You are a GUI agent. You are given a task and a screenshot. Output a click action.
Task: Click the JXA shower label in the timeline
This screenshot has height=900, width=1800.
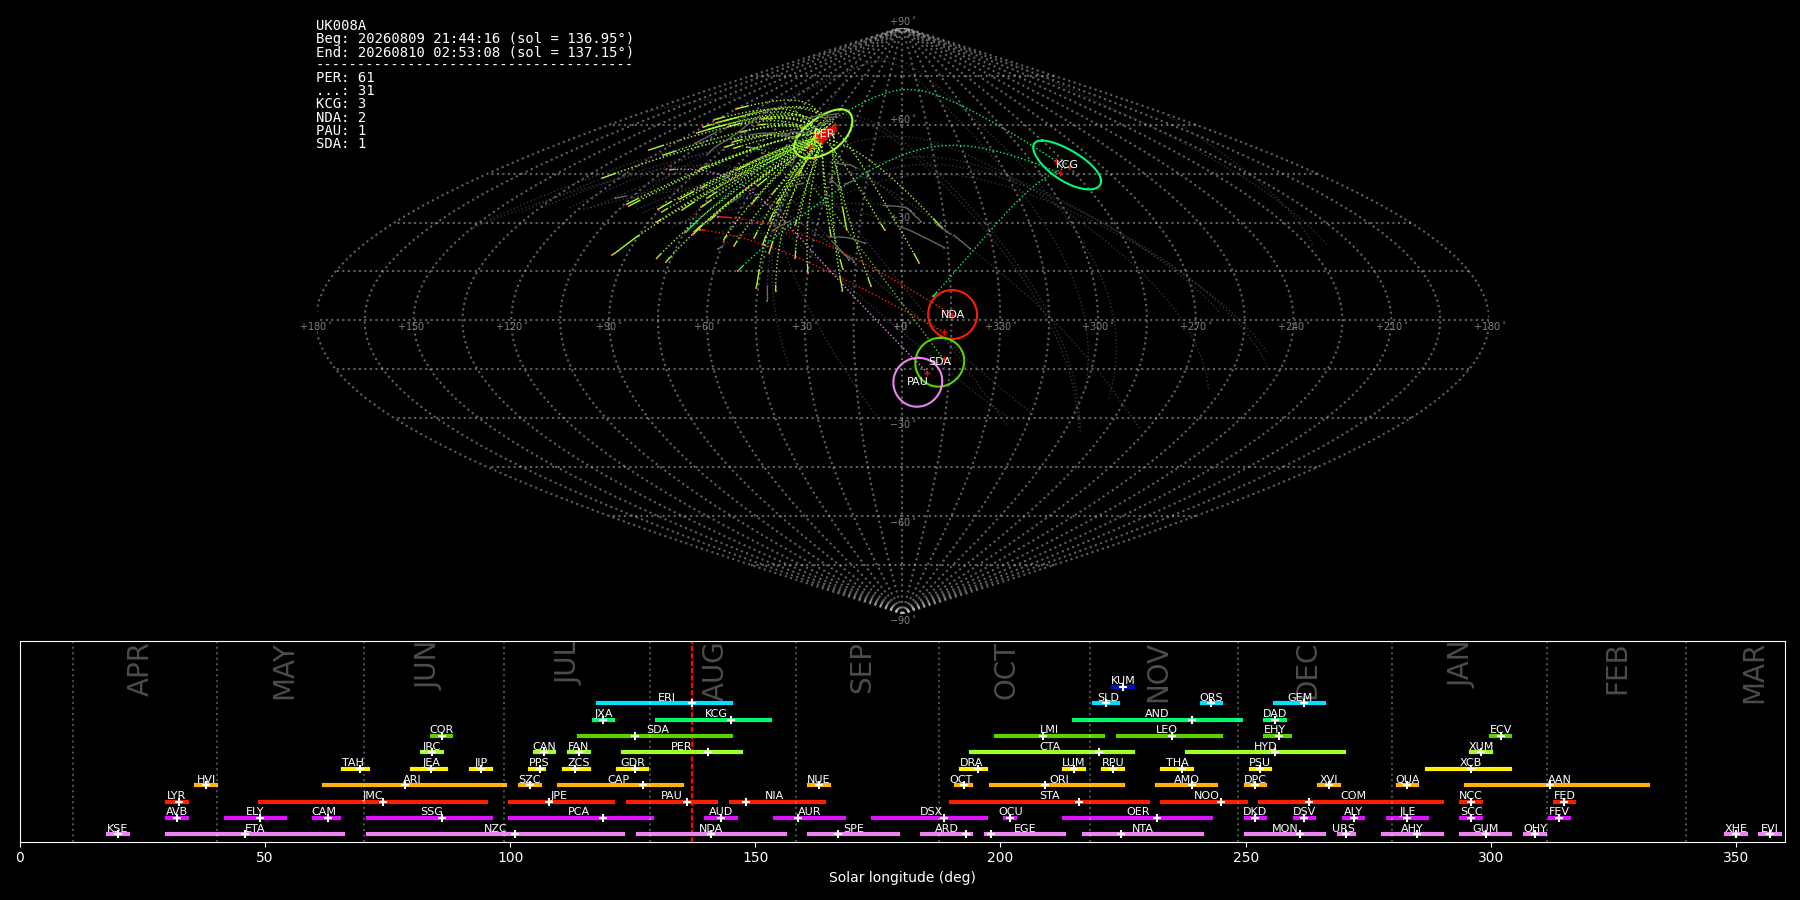click(x=603, y=714)
